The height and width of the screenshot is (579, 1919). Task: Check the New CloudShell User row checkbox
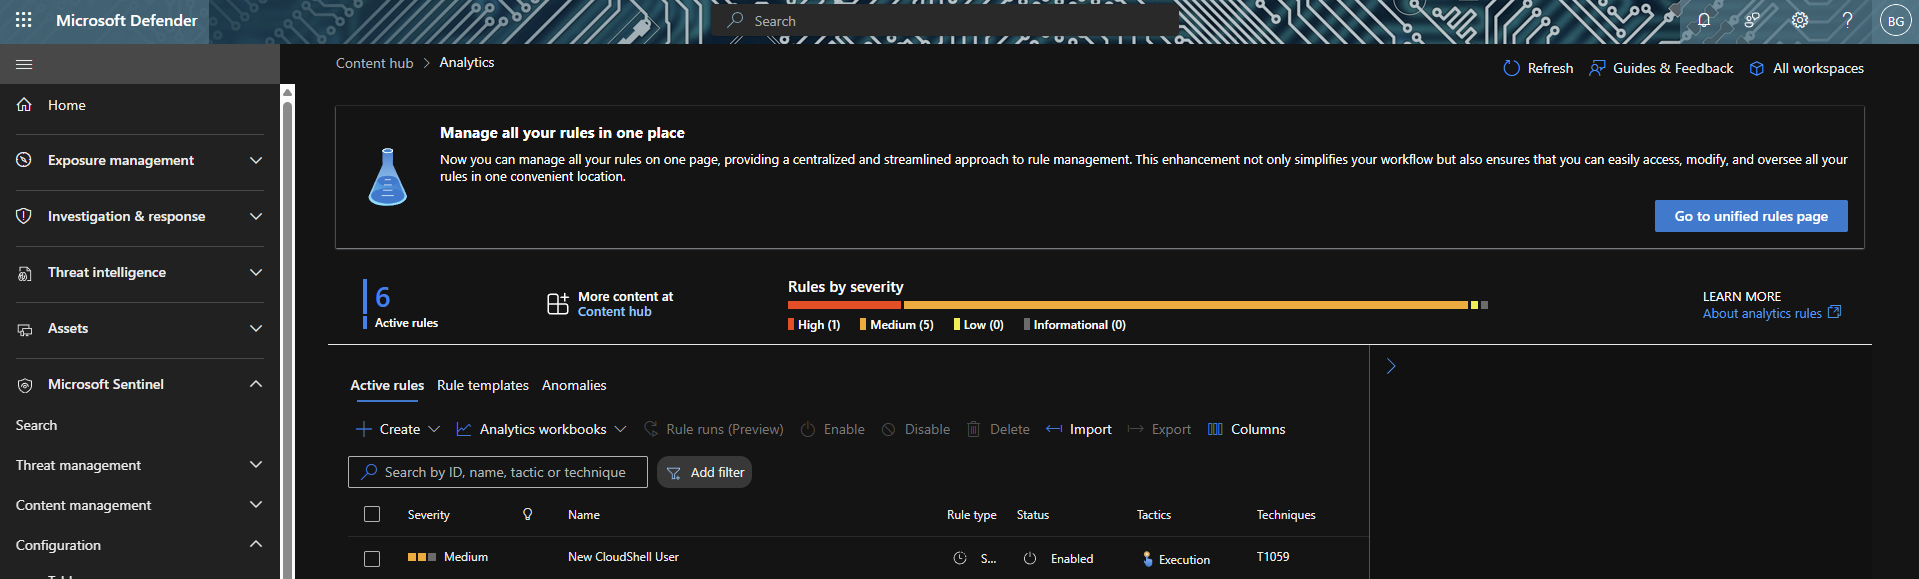[x=372, y=558]
